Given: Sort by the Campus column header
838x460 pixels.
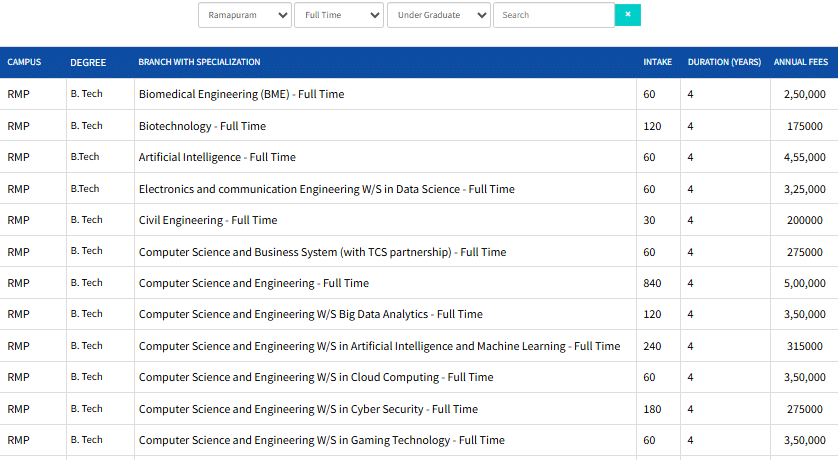Looking at the screenshot, I should (x=24, y=62).
